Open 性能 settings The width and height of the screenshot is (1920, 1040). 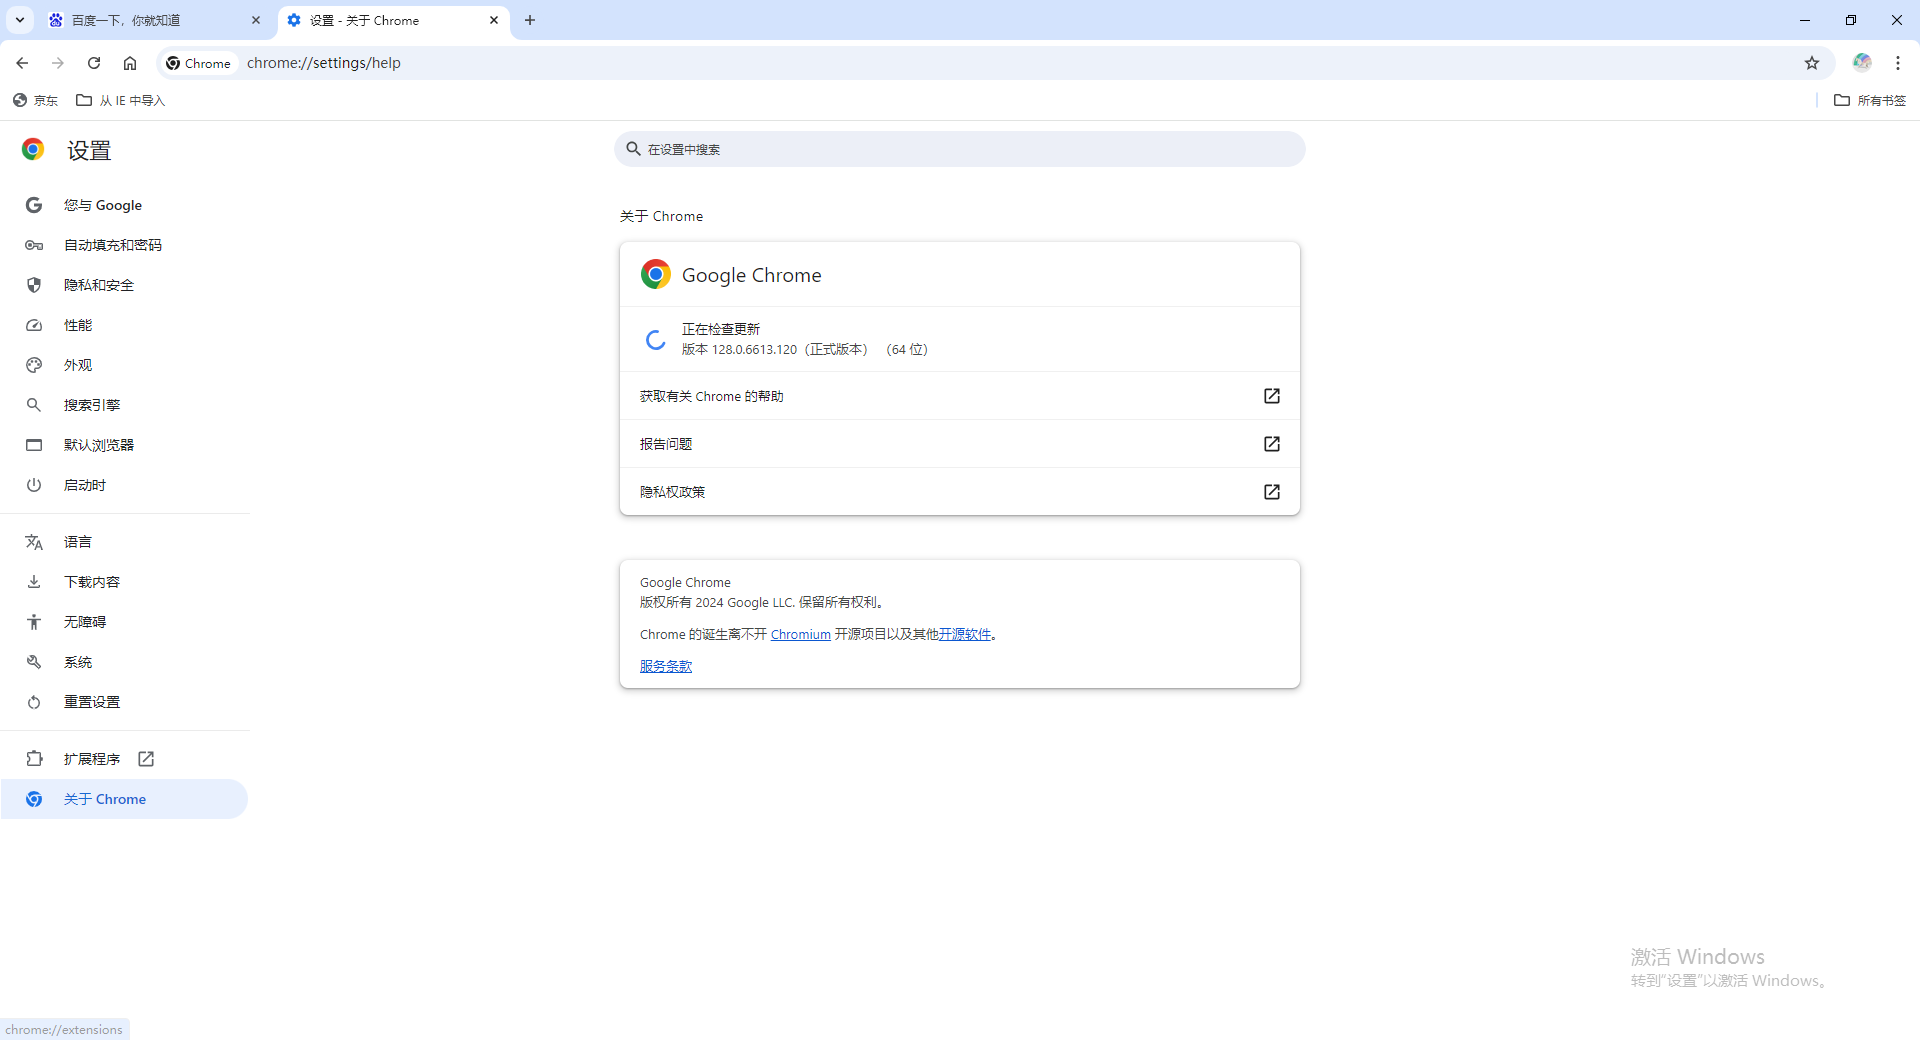tap(124, 325)
